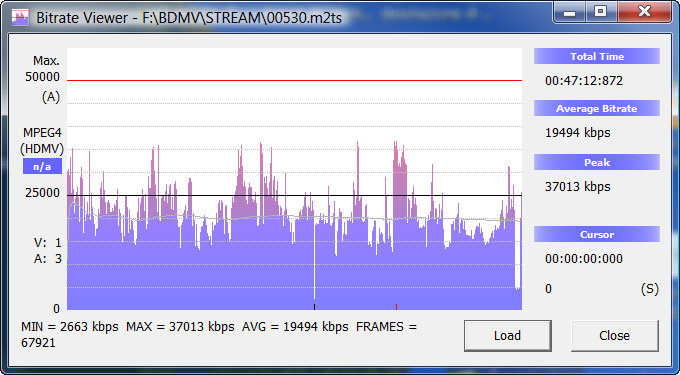Click the Max. 50000 axis label
Screen dimensions: 680x375
click(x=43, y=68)
